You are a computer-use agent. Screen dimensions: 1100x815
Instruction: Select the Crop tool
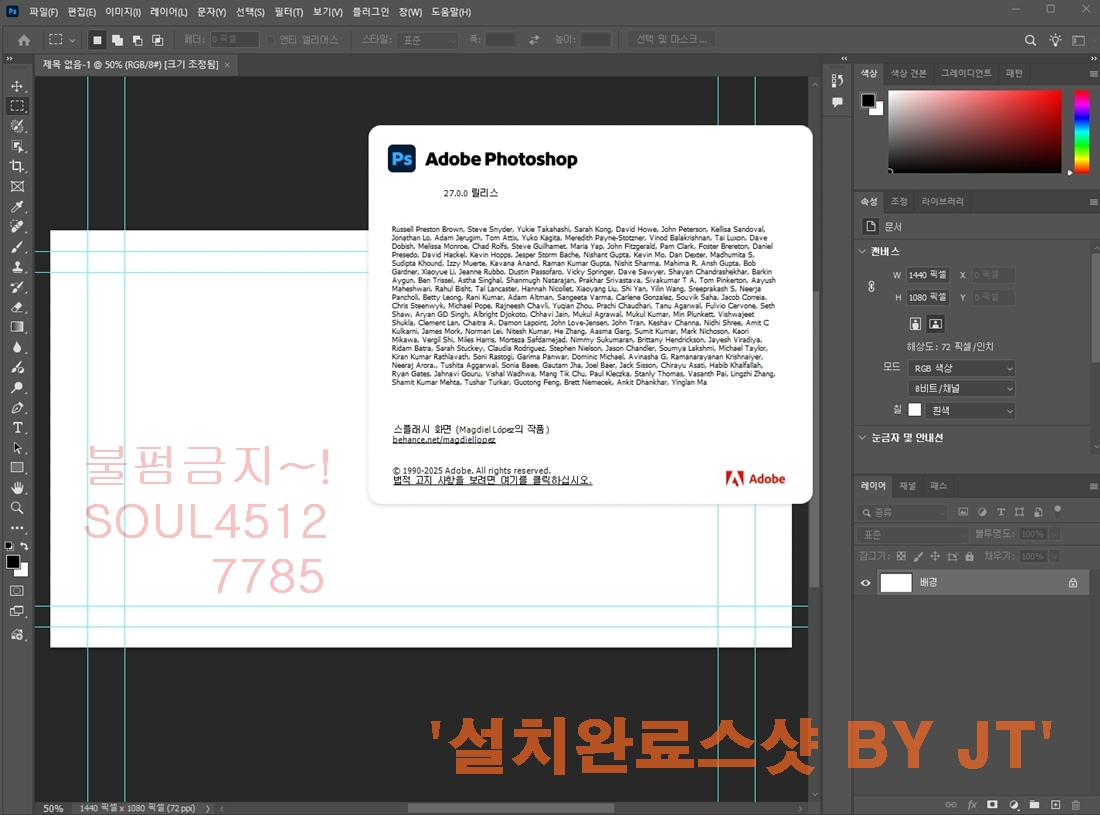point(17,166)
